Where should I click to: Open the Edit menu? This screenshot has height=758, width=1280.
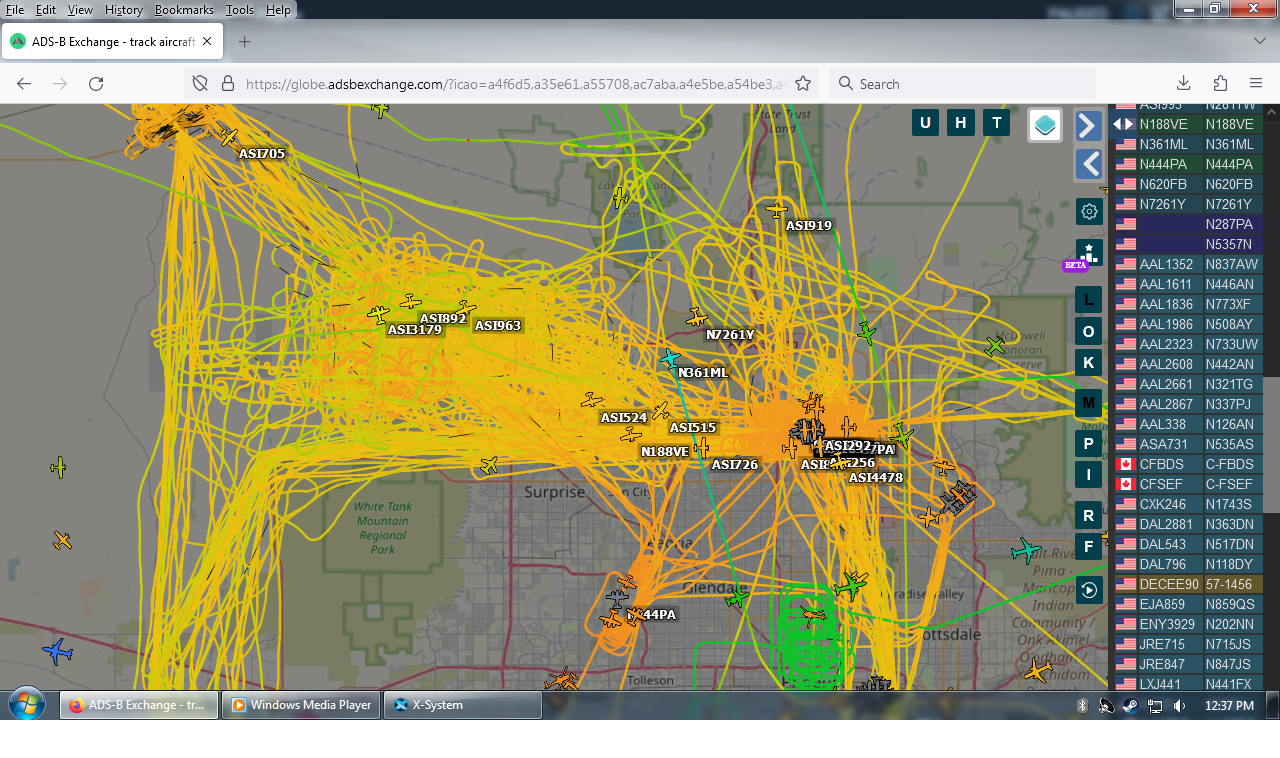pyautogui.click(x=45, y=10)
